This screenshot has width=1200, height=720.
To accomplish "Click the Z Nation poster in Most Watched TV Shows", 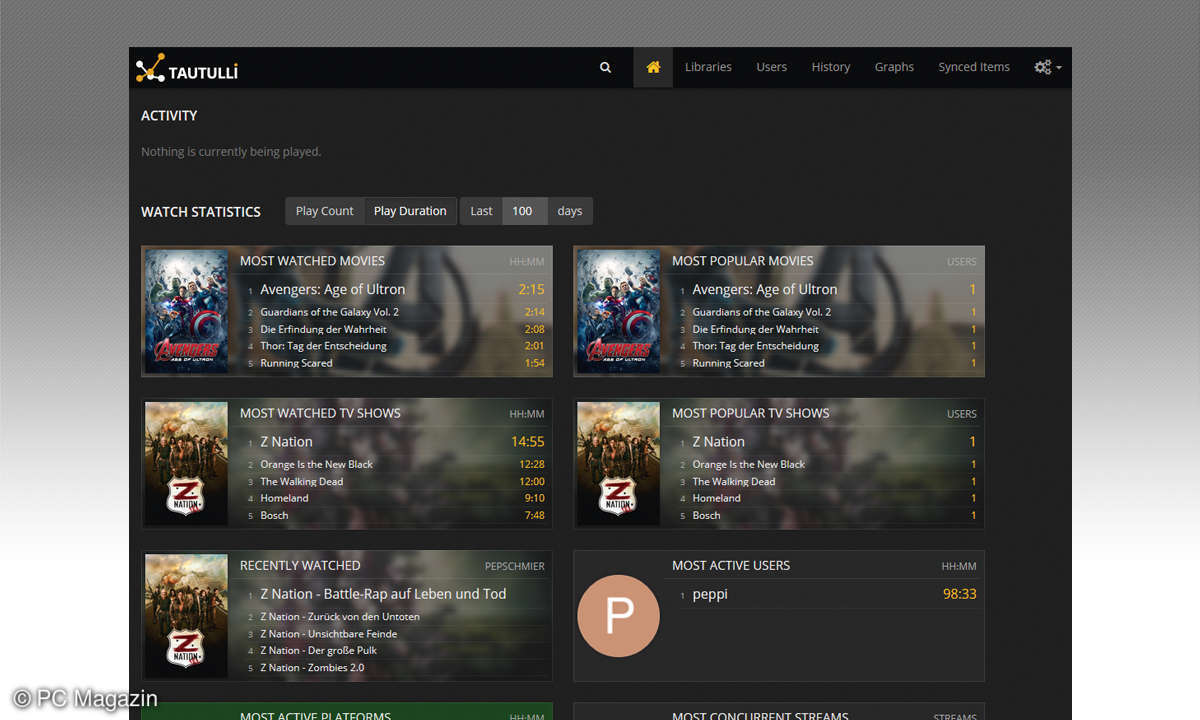I will click(186, 463).
